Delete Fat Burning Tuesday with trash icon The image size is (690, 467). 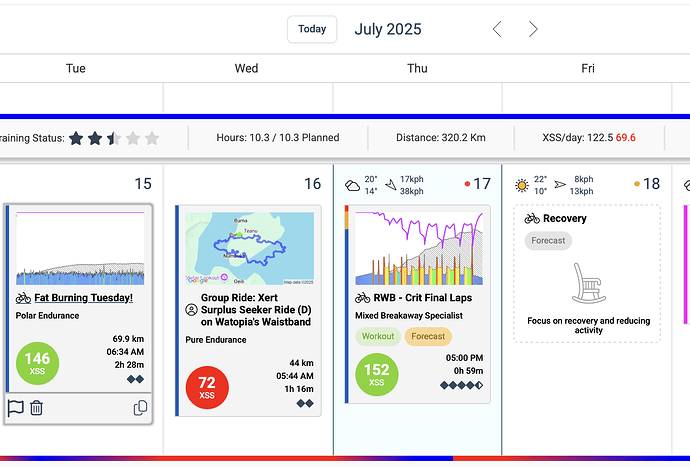click(37, 407)
